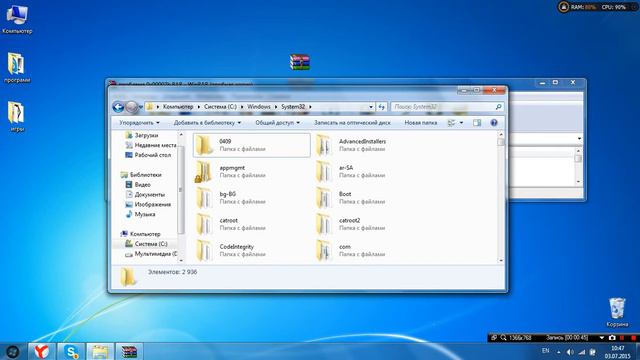This screenshot has width=640, height=360.
Task: Click the System32 breadcrumb segment
Action: point(293,107)
